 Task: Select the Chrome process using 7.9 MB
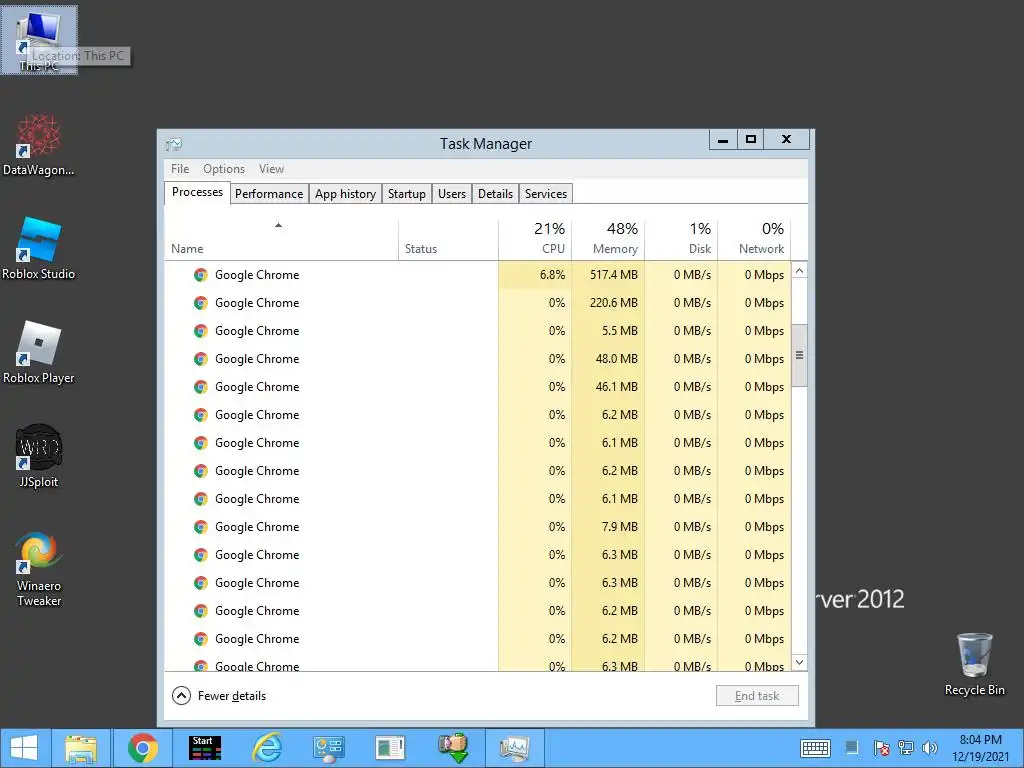click(478, 527)
